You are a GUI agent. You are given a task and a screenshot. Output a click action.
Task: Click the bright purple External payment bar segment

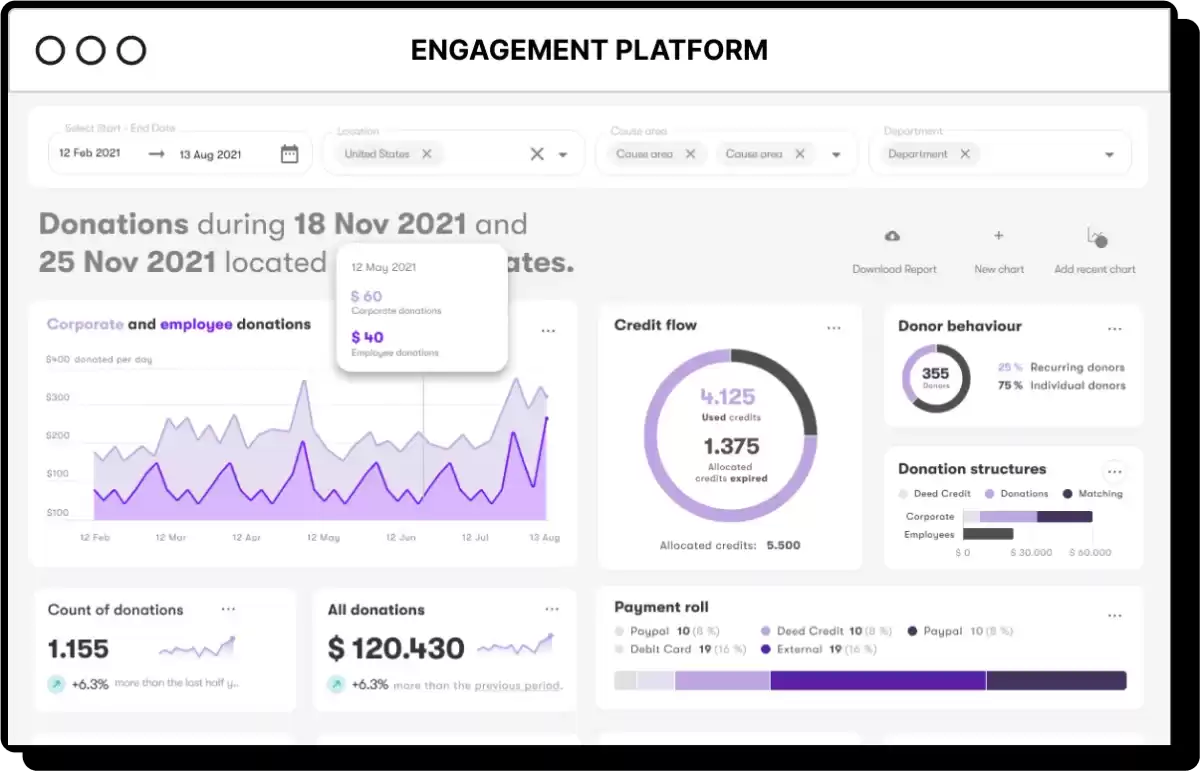[877, 681]
